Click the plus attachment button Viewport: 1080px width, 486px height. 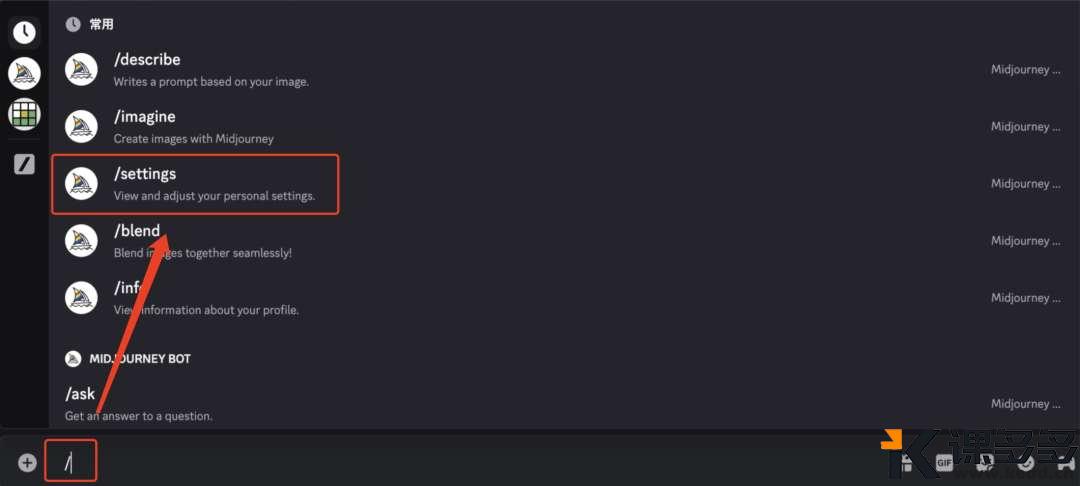point(27,463)
